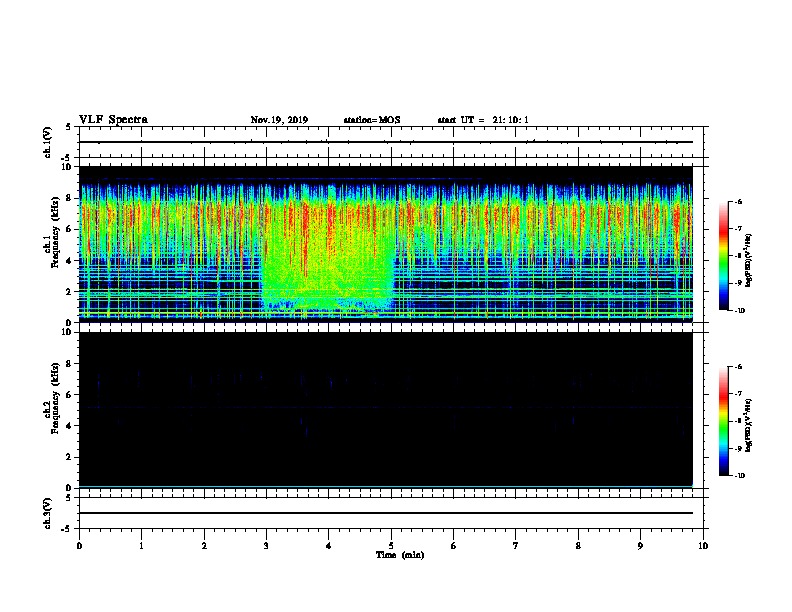Click the "station=MOS" header label
Screen dimensions: 792x612
[x=372, y=120]
